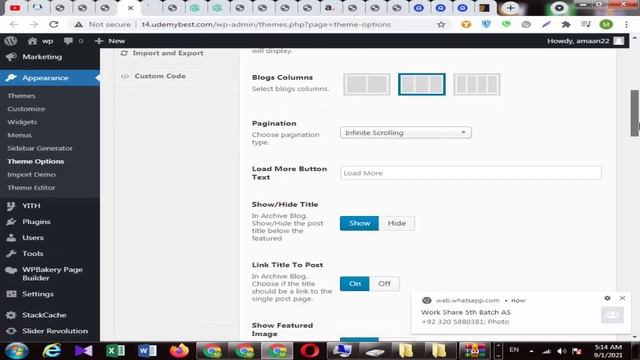Click the address bar URL
Image resolution: width=640 pixels, height=360 pixels.
[266, 24]
